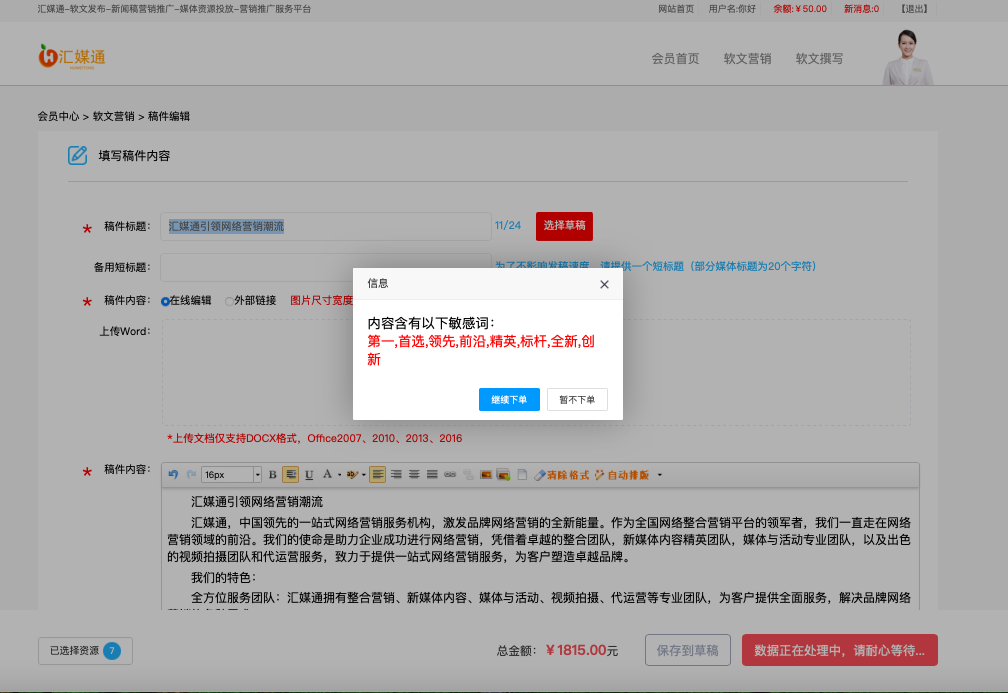Click into the 备用短标题 input field
The width and height of the screenshot is (1008, 693).
pyautogui.click(x=325, y=267)
